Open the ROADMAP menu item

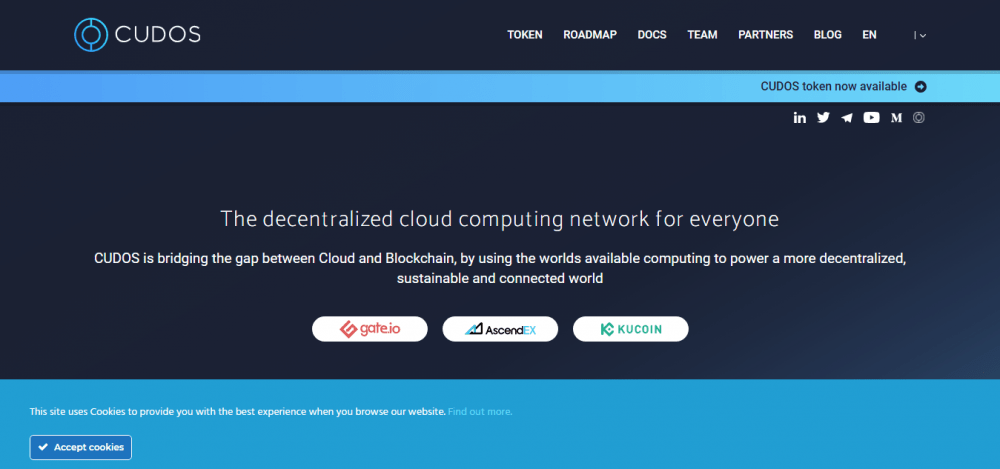(590, 35)
